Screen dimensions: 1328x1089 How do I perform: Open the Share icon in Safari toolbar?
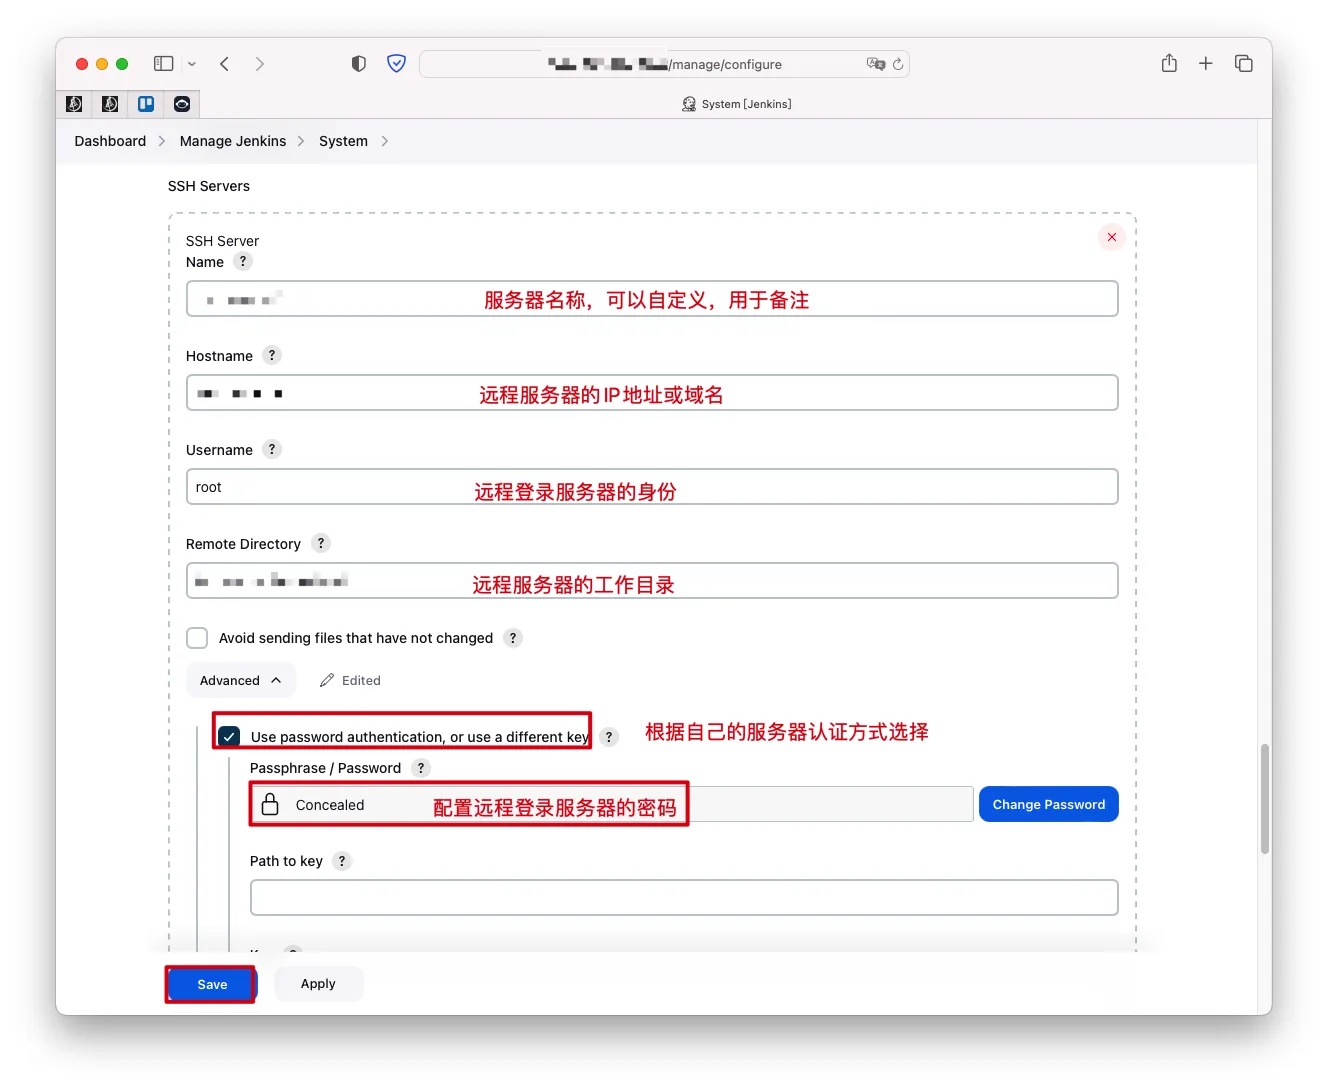[x=1169, y=64]
